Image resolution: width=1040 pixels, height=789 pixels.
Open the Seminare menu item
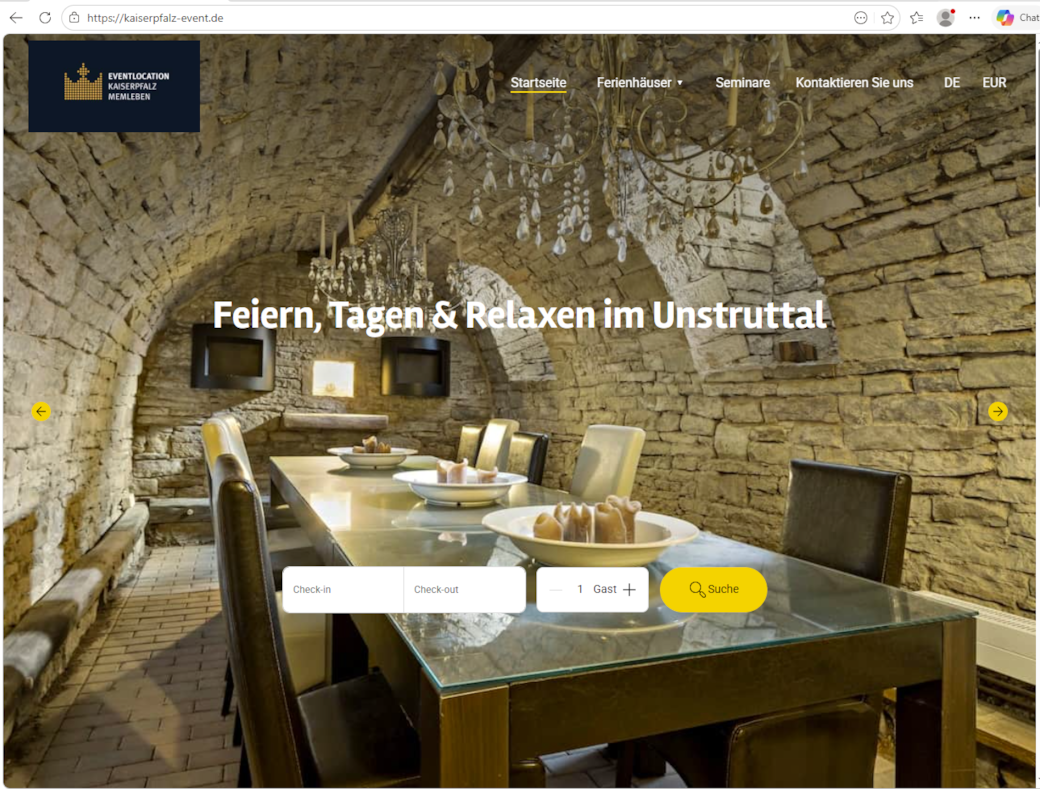pos(742,83)
